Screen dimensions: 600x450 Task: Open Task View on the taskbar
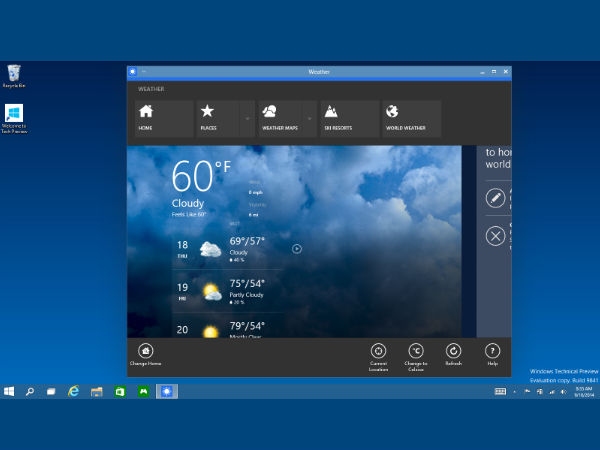point(51,391)
